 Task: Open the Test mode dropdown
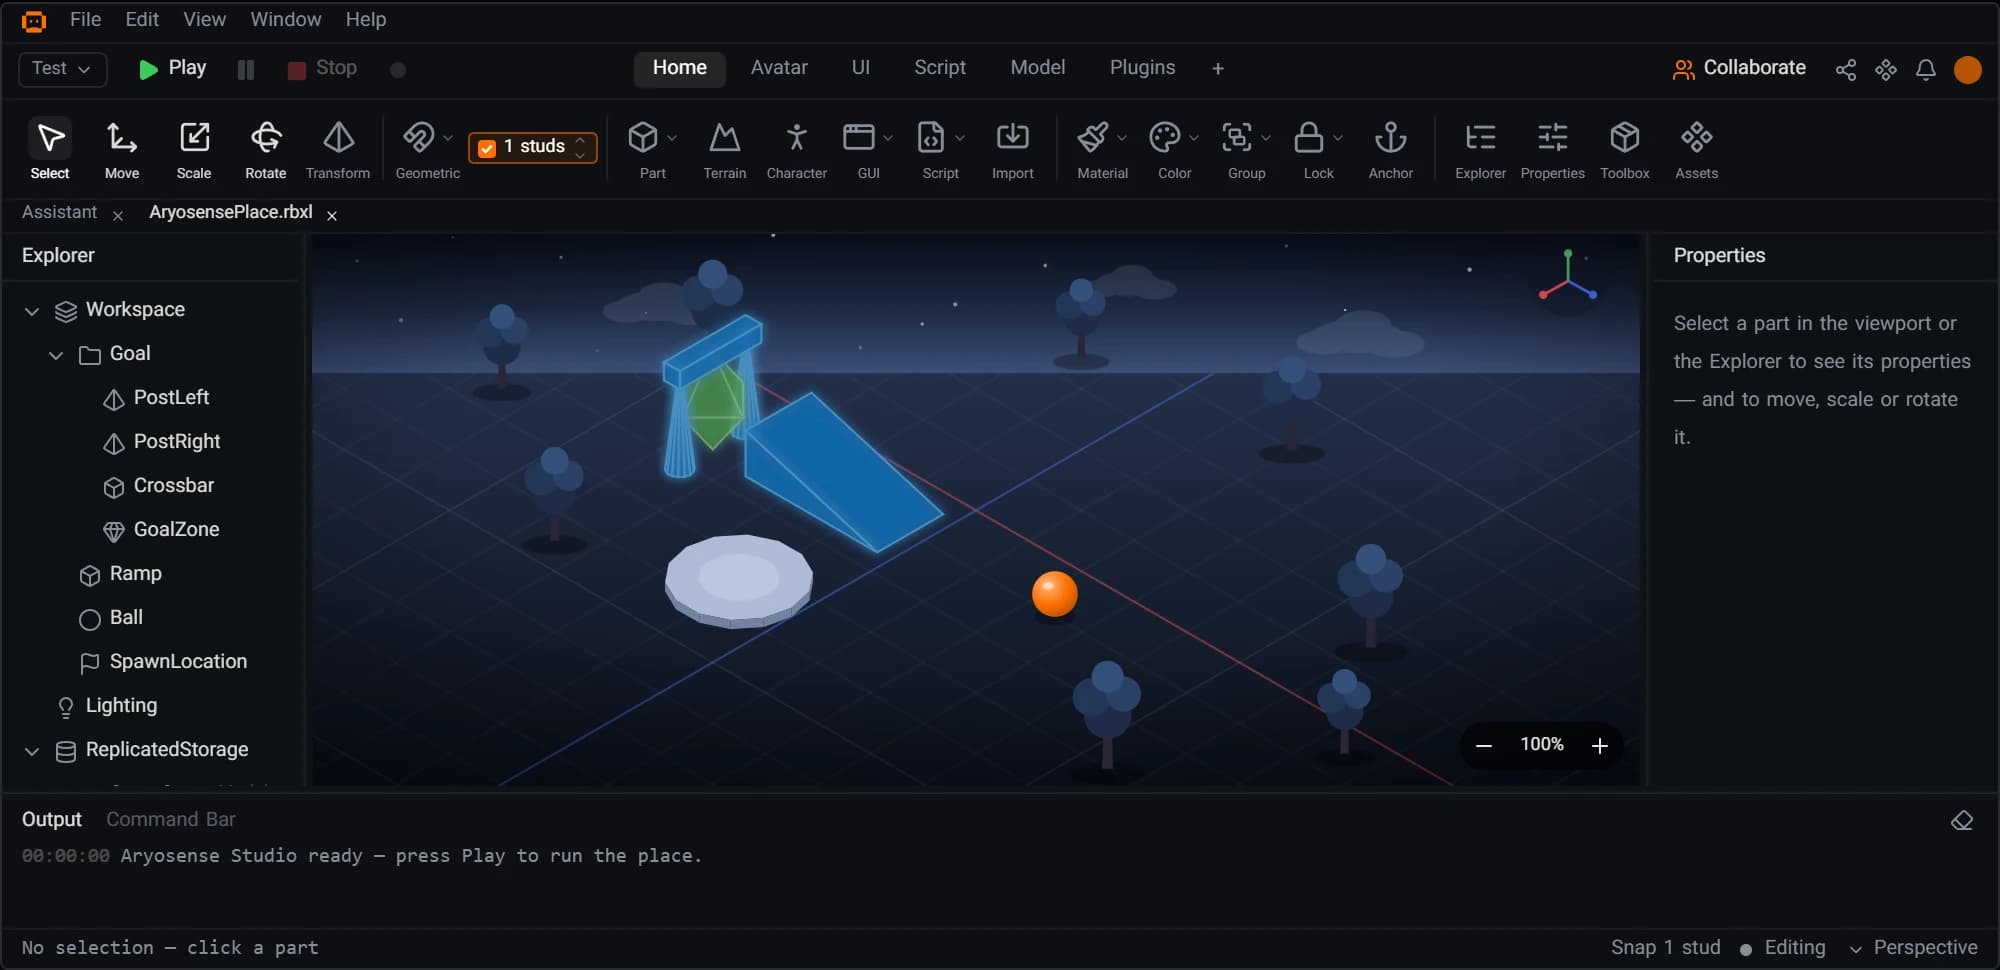(x=62, y=69)
